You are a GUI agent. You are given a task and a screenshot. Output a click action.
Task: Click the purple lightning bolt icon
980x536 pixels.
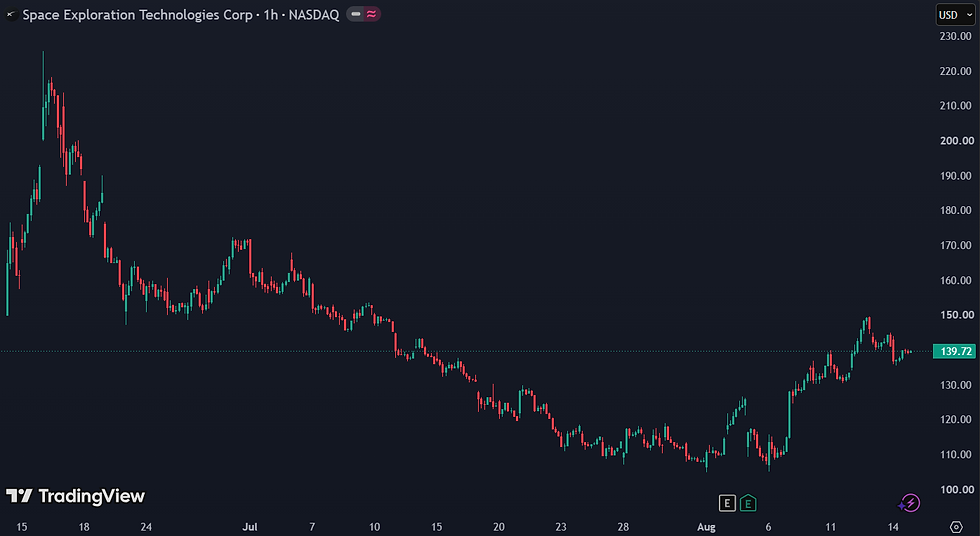909,503
